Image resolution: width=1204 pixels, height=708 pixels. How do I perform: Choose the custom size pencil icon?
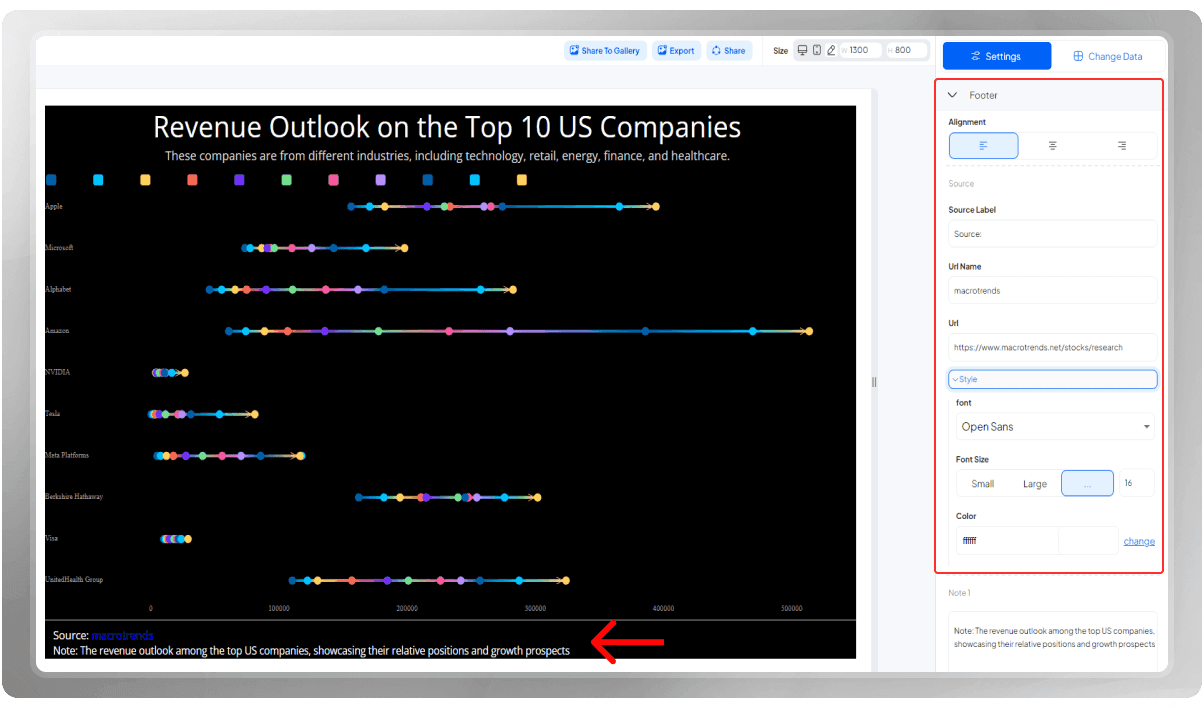coord(830,50)
